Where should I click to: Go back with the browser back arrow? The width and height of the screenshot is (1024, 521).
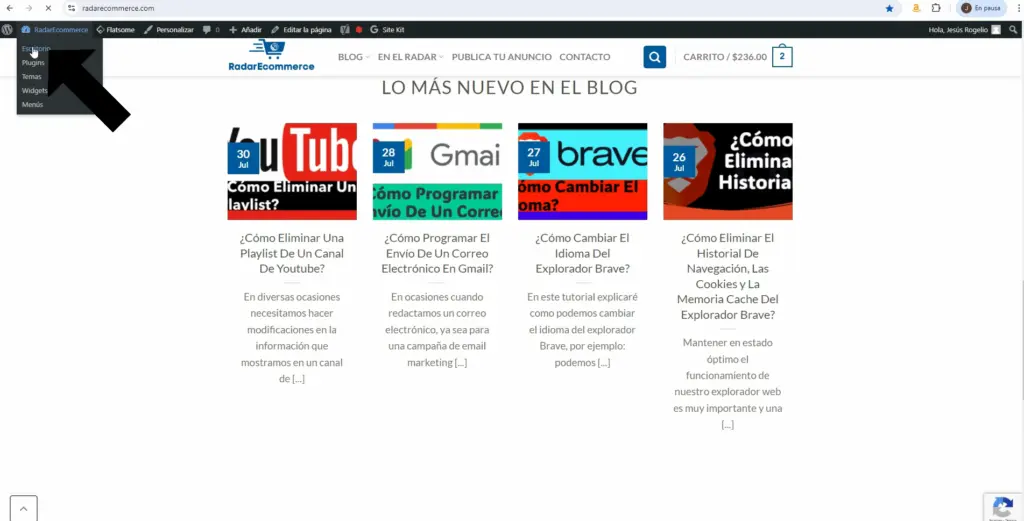(x=9, y=8)
